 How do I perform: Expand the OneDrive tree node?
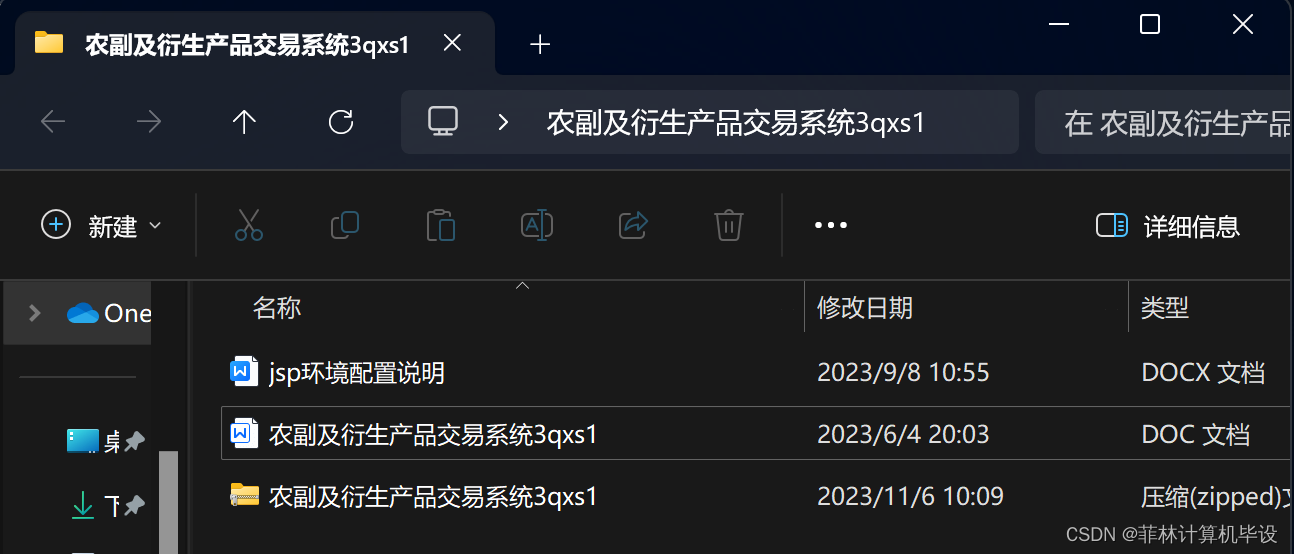coord(35,313)
